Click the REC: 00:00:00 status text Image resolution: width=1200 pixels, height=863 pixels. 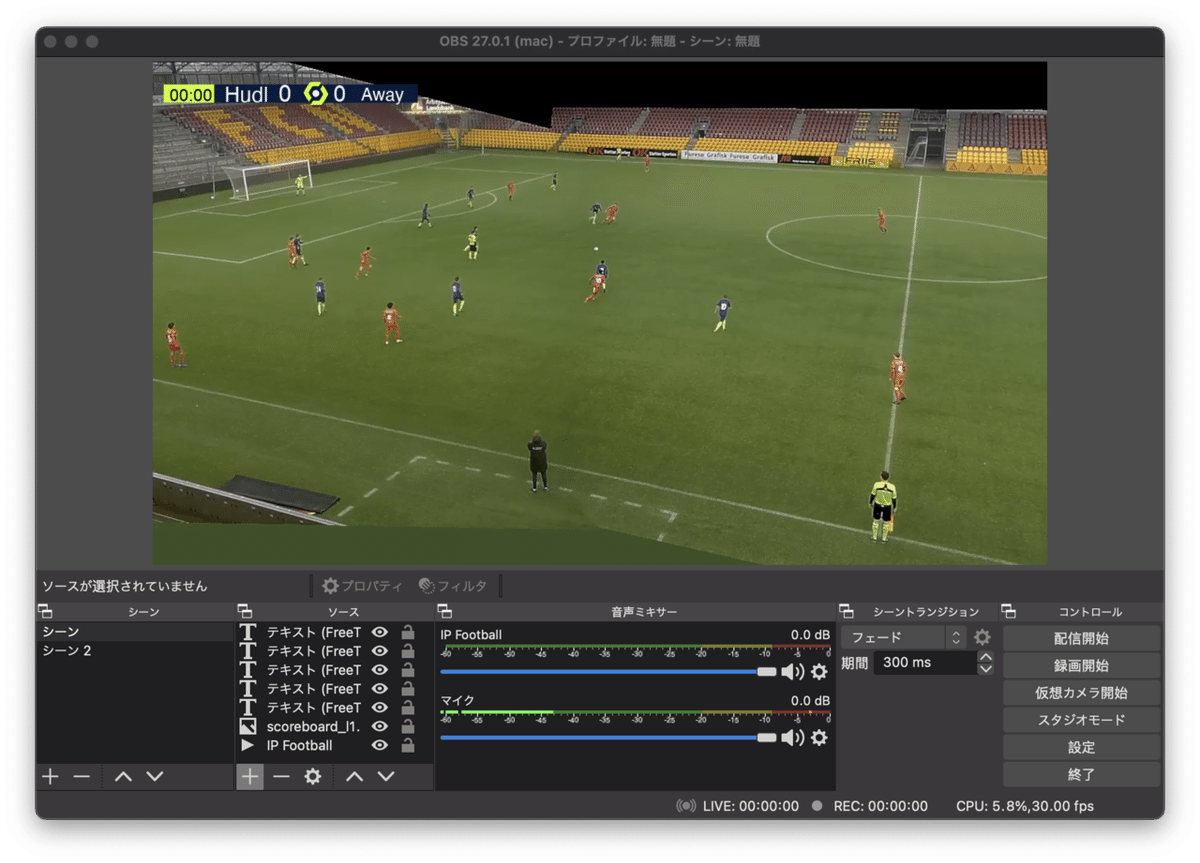pyautogui.click(x=881, y=806)
